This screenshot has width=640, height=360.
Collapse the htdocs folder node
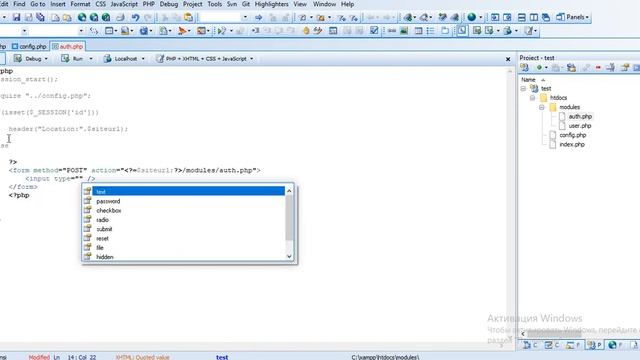pos(532,98)
